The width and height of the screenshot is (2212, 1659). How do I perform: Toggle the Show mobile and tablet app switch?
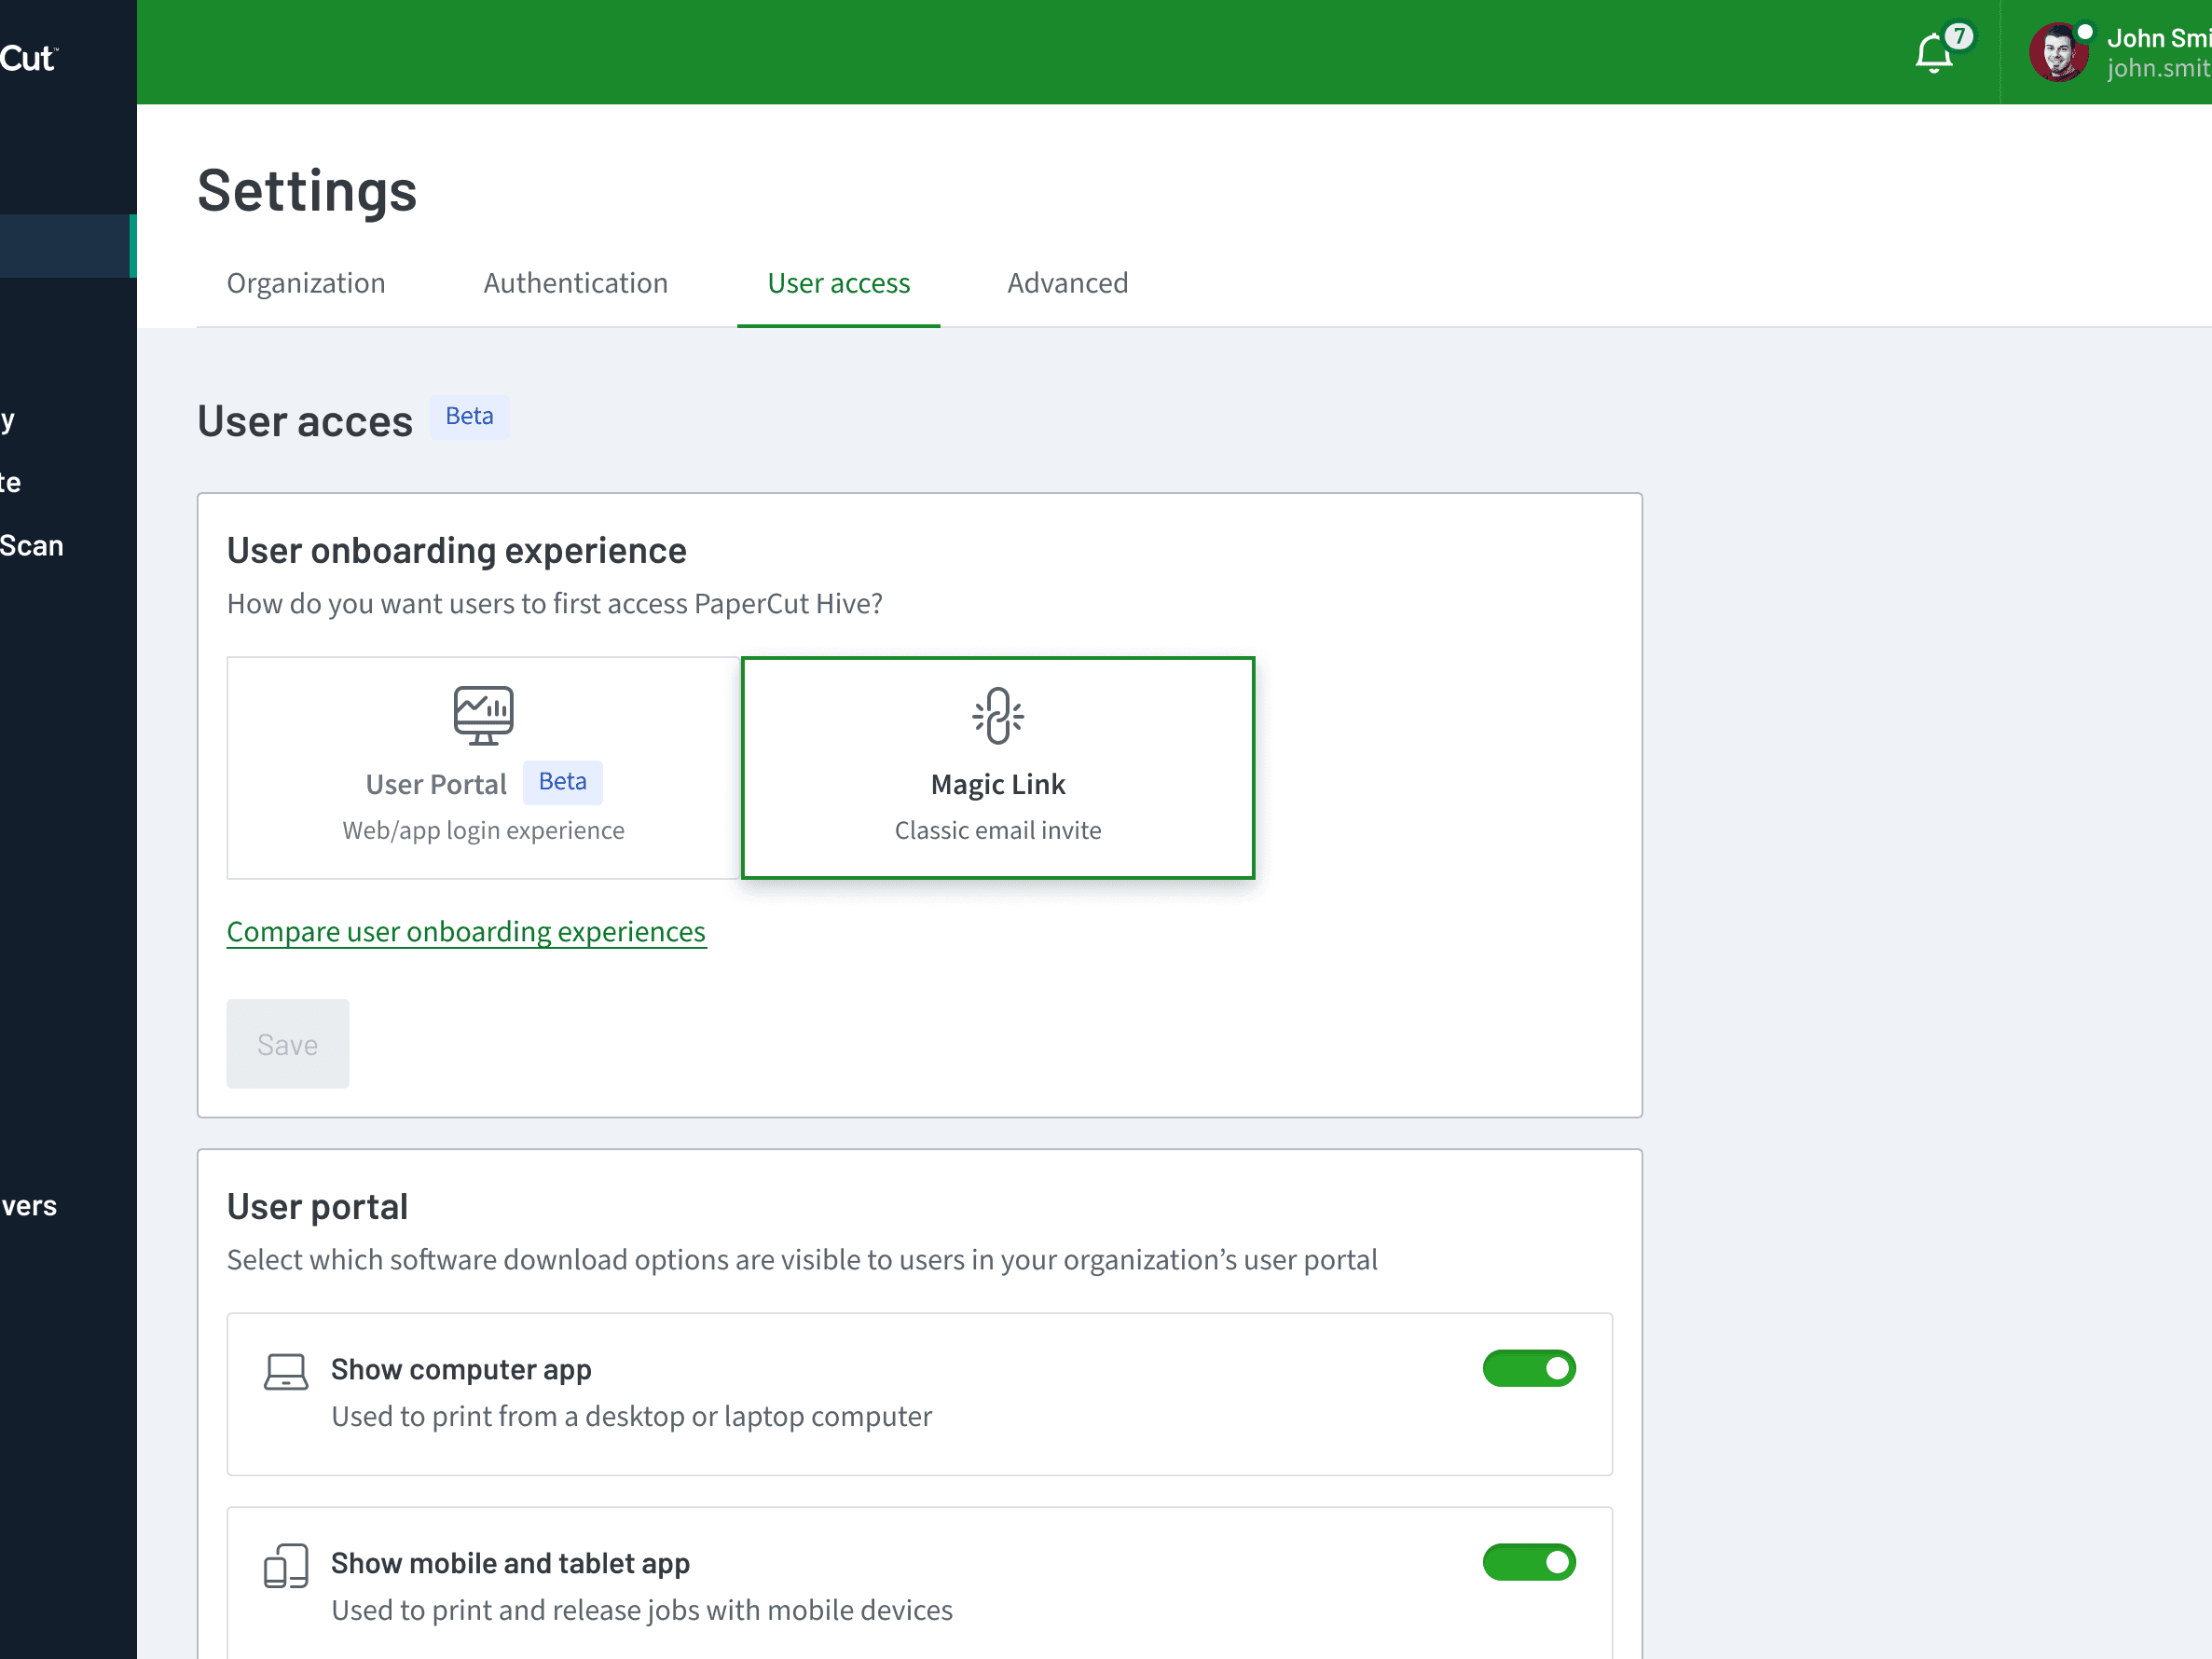[x=1529, y=1562]
